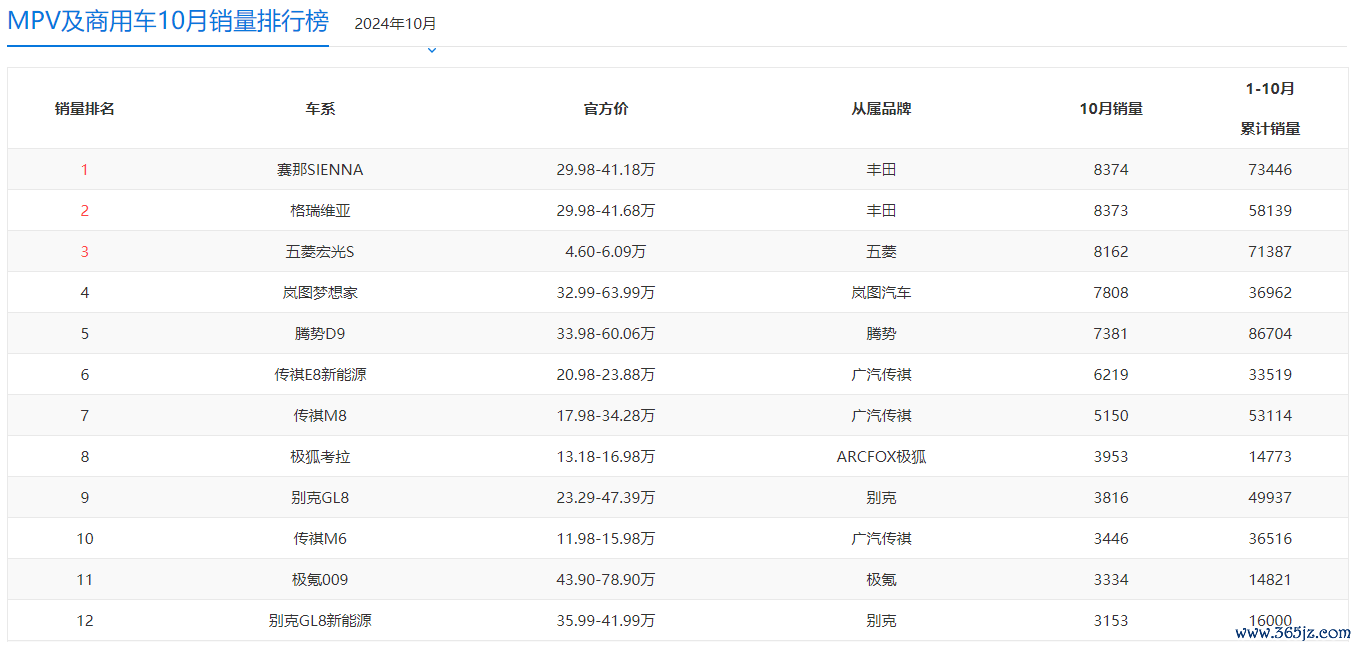Open the 传祺E8新能源 car series

(x=320, y=375)
